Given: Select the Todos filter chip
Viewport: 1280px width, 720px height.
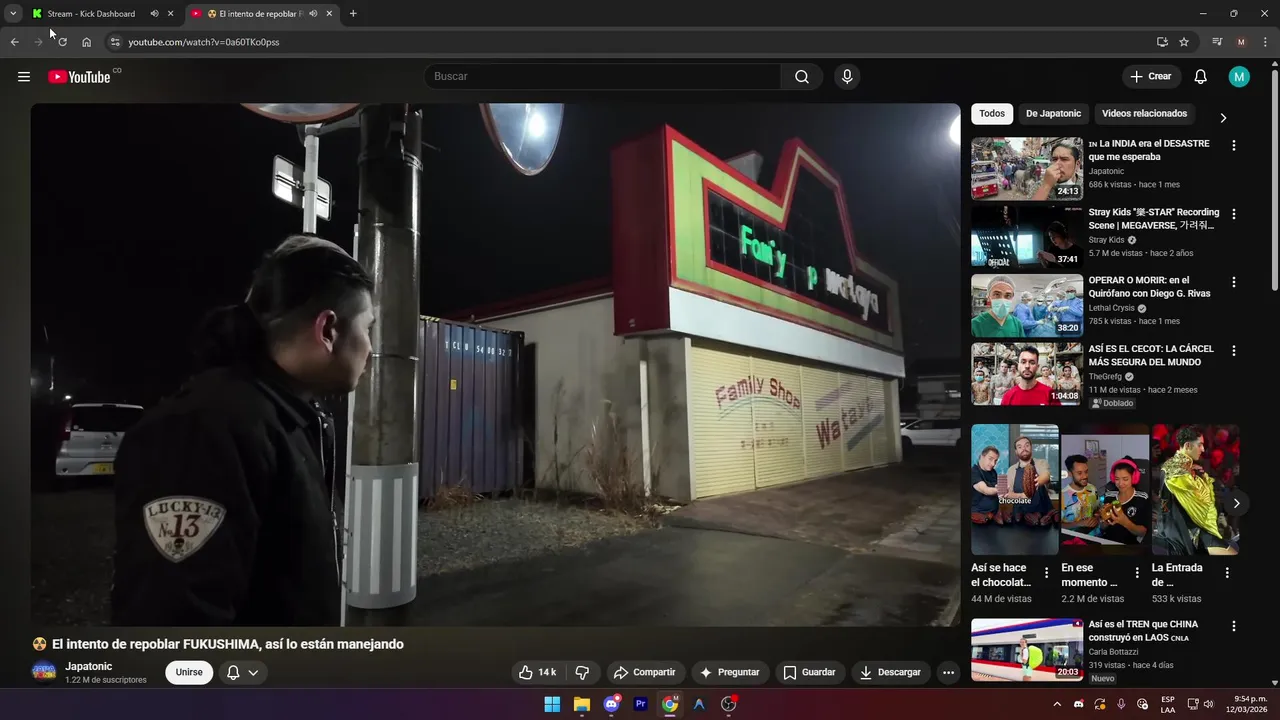Looking at the screenshot, I should click(x=992, y=114).
